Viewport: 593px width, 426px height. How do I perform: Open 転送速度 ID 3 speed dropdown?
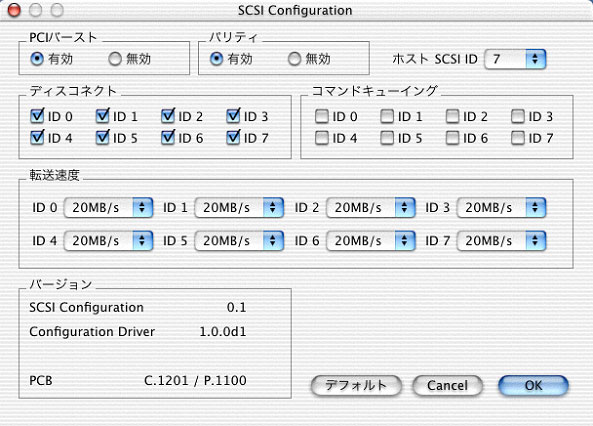pyautogui.click(x=501, y=207)
